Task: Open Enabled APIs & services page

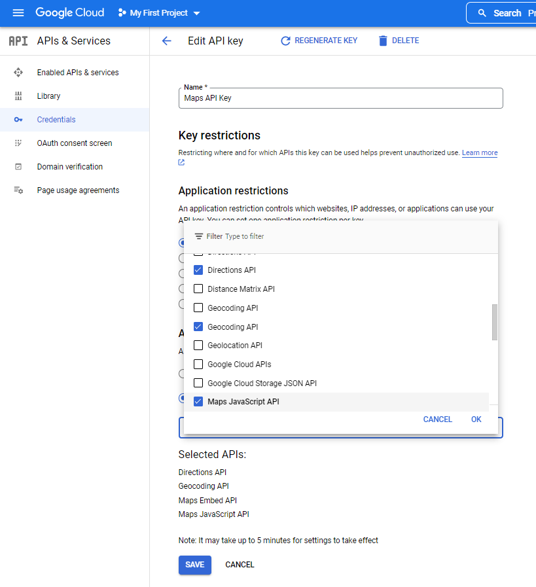Action: (x=78, y=72)
